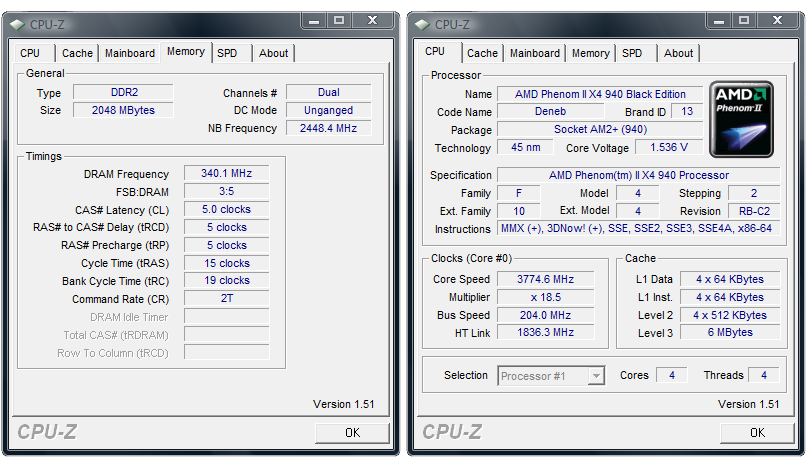Minimize the left CPU-Z window
This screenshot has width=807, height=474.
(x=314, y=21)
